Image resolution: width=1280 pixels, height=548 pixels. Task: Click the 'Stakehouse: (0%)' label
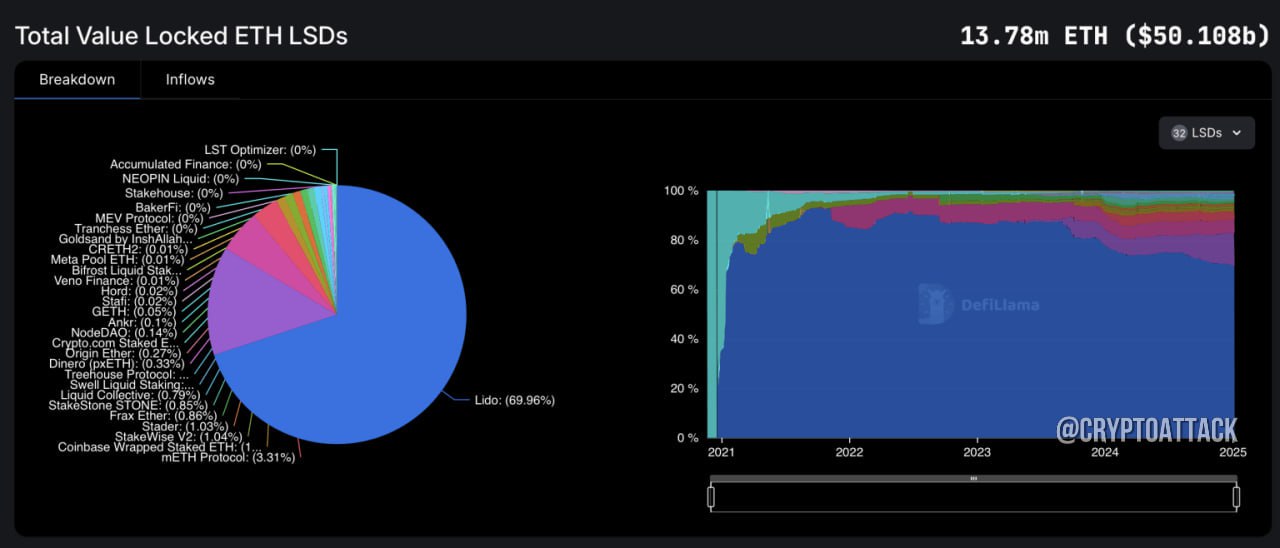[x=173, y=193]
